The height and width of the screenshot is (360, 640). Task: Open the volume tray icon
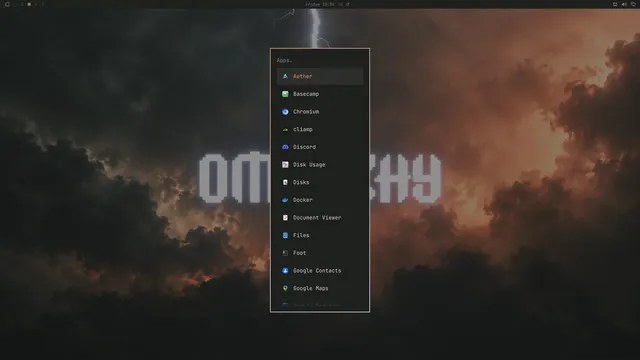pyautogui.click(x=624, y=4)
